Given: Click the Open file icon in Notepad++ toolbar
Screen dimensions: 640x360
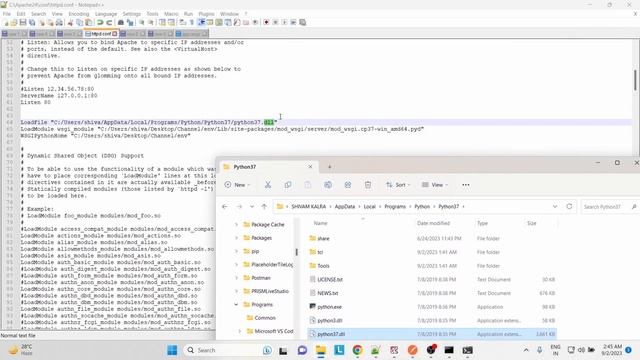Looking at the screenshot, I should pos(14,22).
